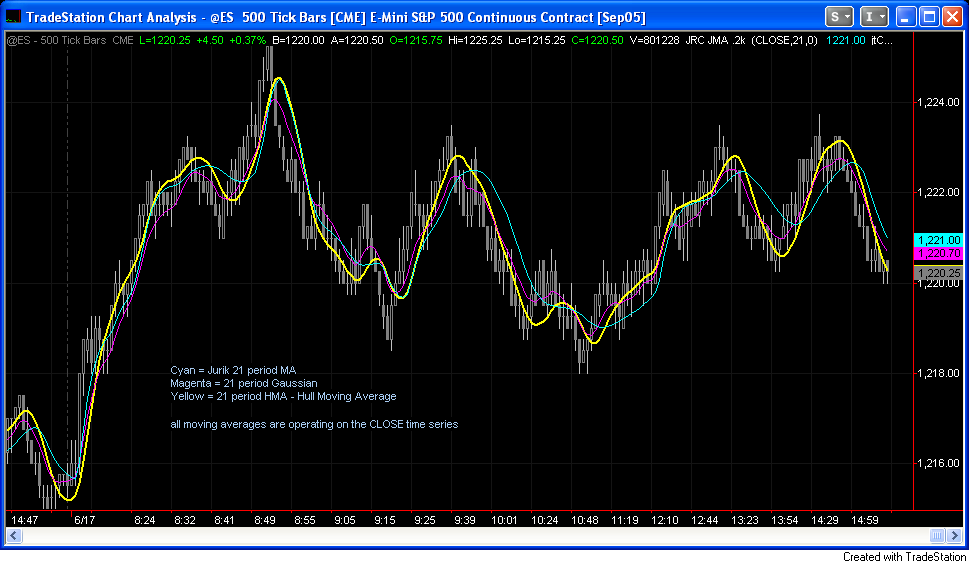969x563 pixels.
Task: Click the 'B=1220.00' bid value
Action: click(298, 40)
